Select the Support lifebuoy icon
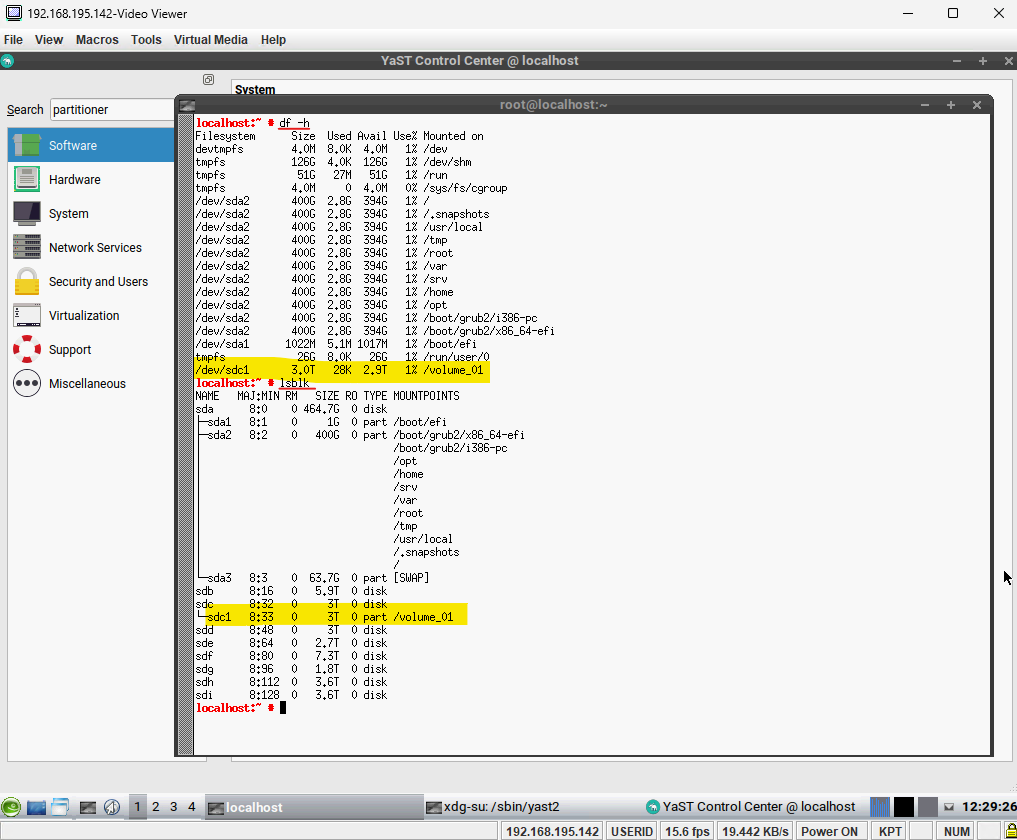Image resolution: width=1017 pixels, height=840 pixels. tap(27, 349)
